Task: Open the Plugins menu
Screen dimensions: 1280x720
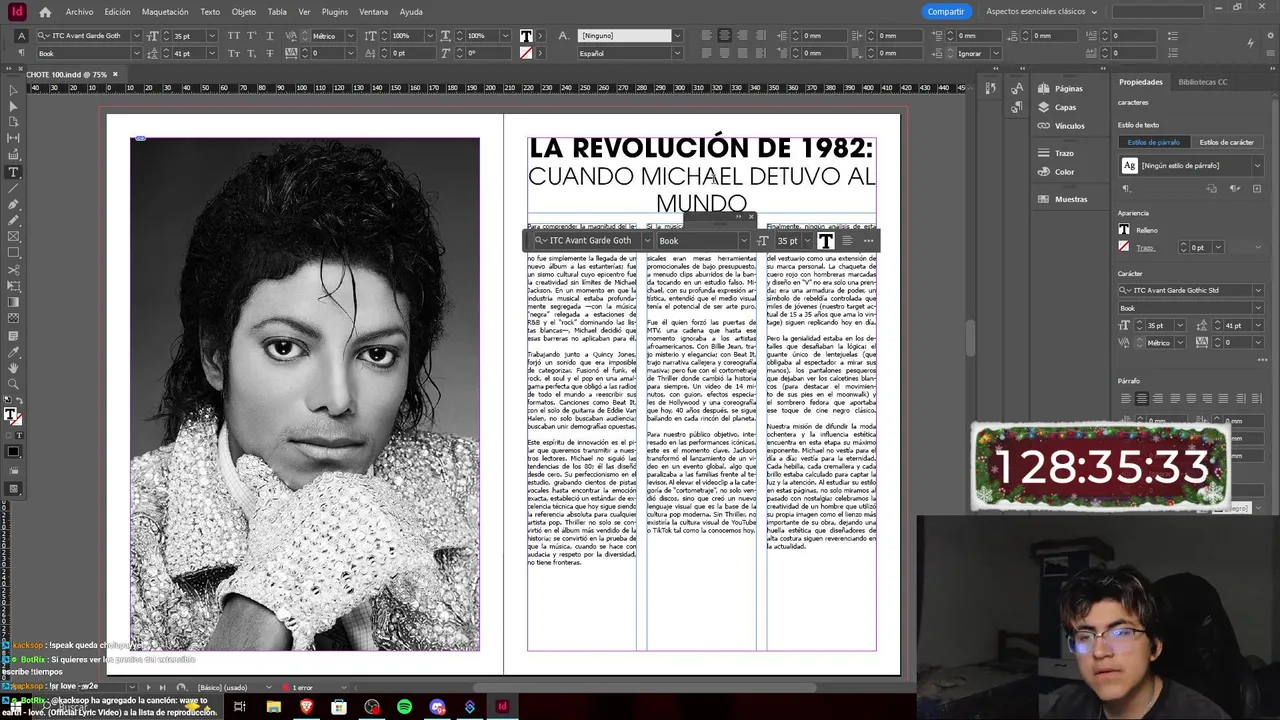Action: pyautogui.click(x=334, y=12)
